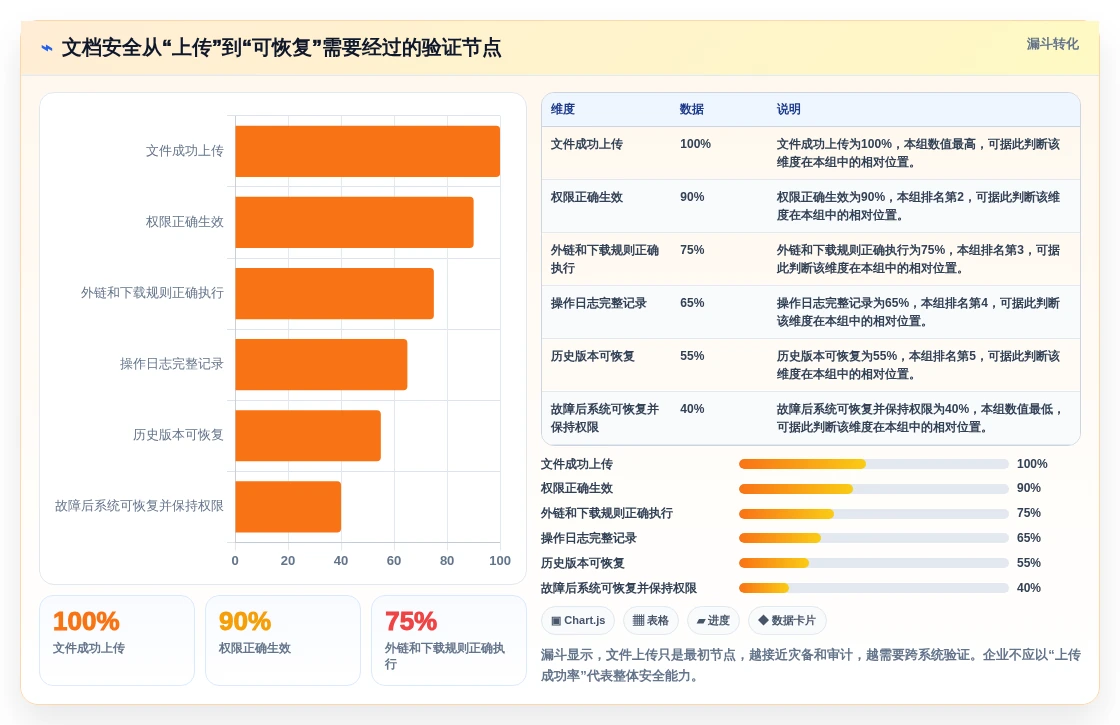Click chart y-axis label 操作日志完整记录
The height and width of the screenshot is (725, 1120).
tap(171, 364)
